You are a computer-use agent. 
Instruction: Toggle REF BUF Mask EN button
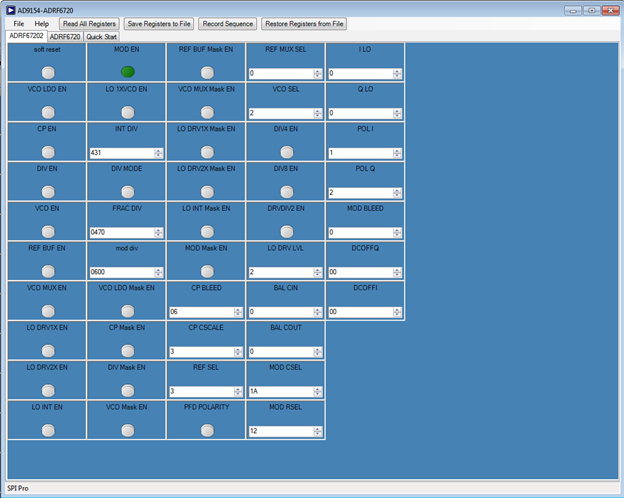[207, 73]
